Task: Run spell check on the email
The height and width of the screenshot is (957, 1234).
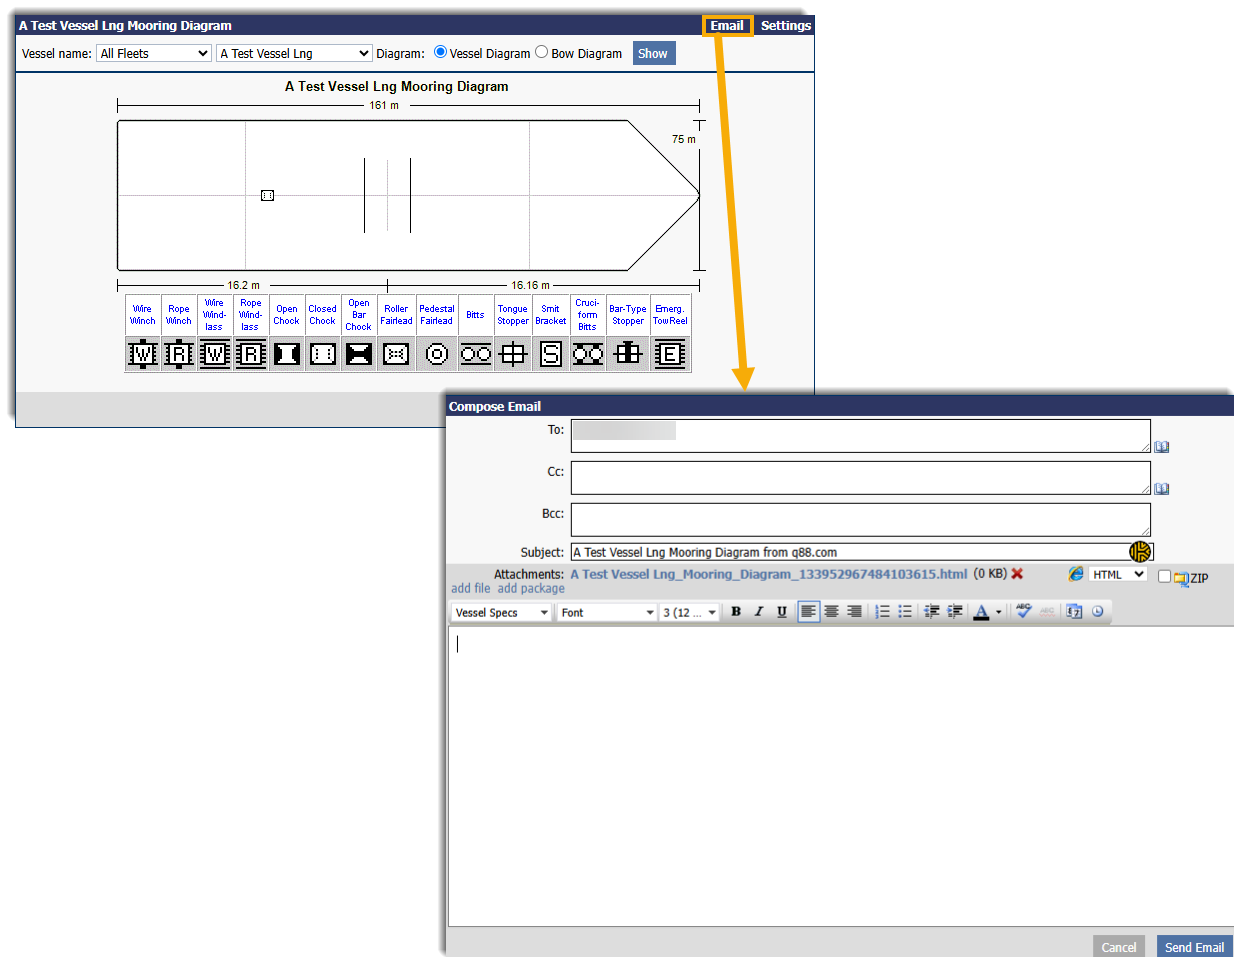Action: (1023, 612)
